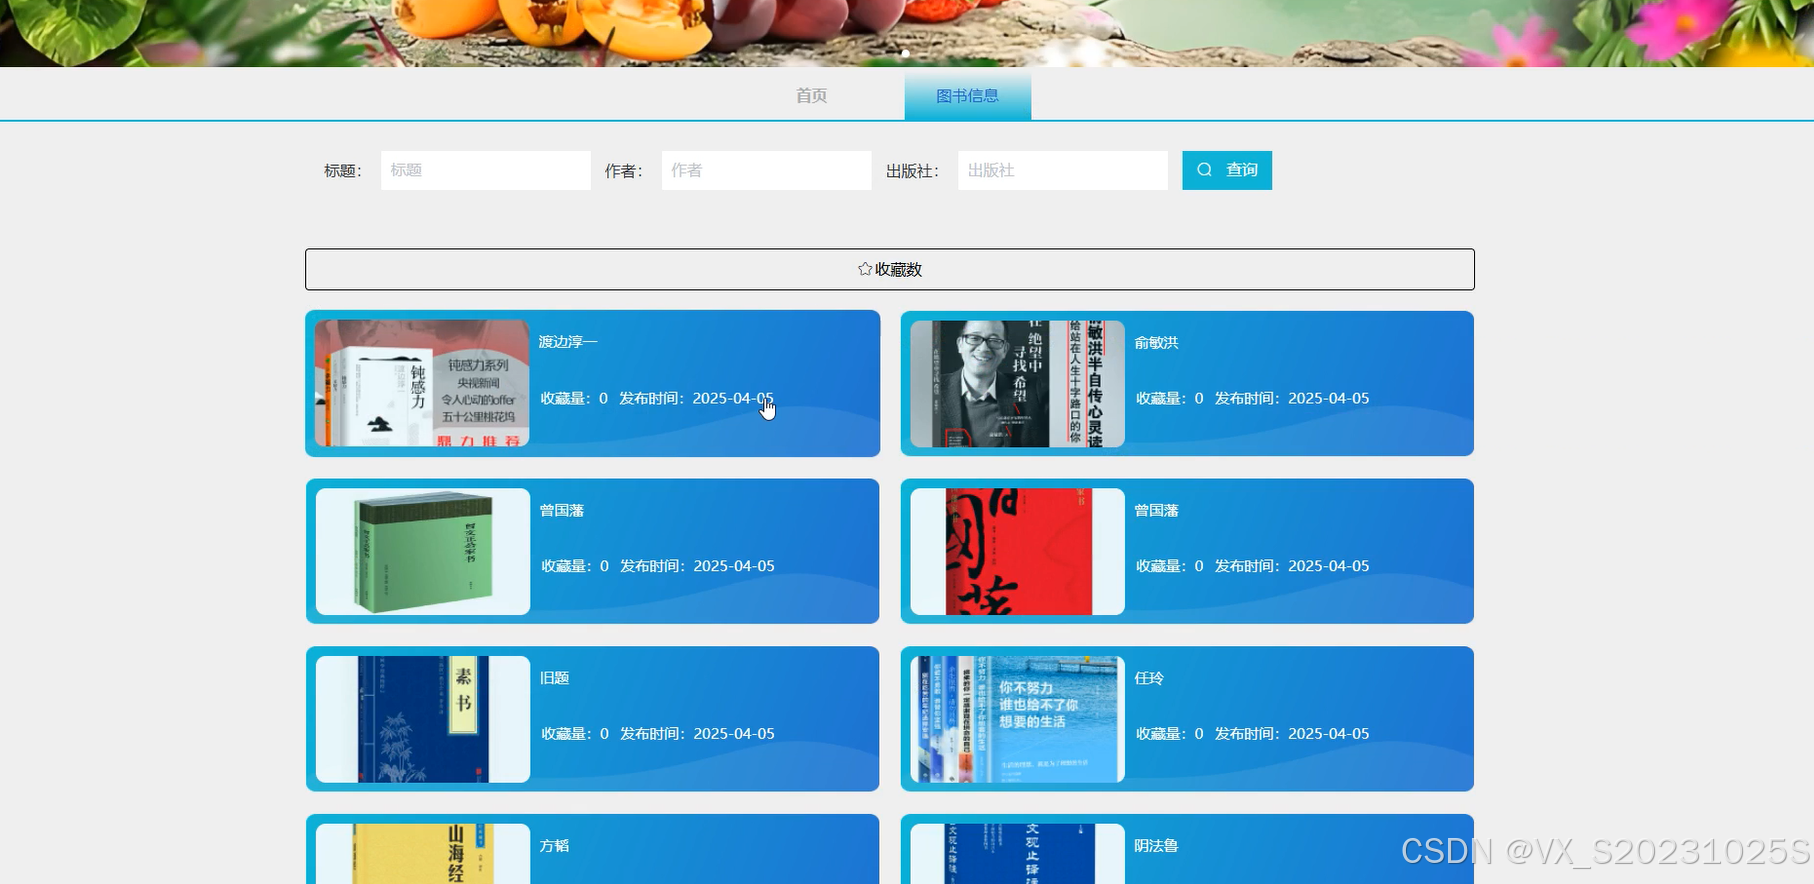Focus the 标题 search input field
Image resolution: width=1814 pixels, height=884 pixels.
tap(485, 170)
